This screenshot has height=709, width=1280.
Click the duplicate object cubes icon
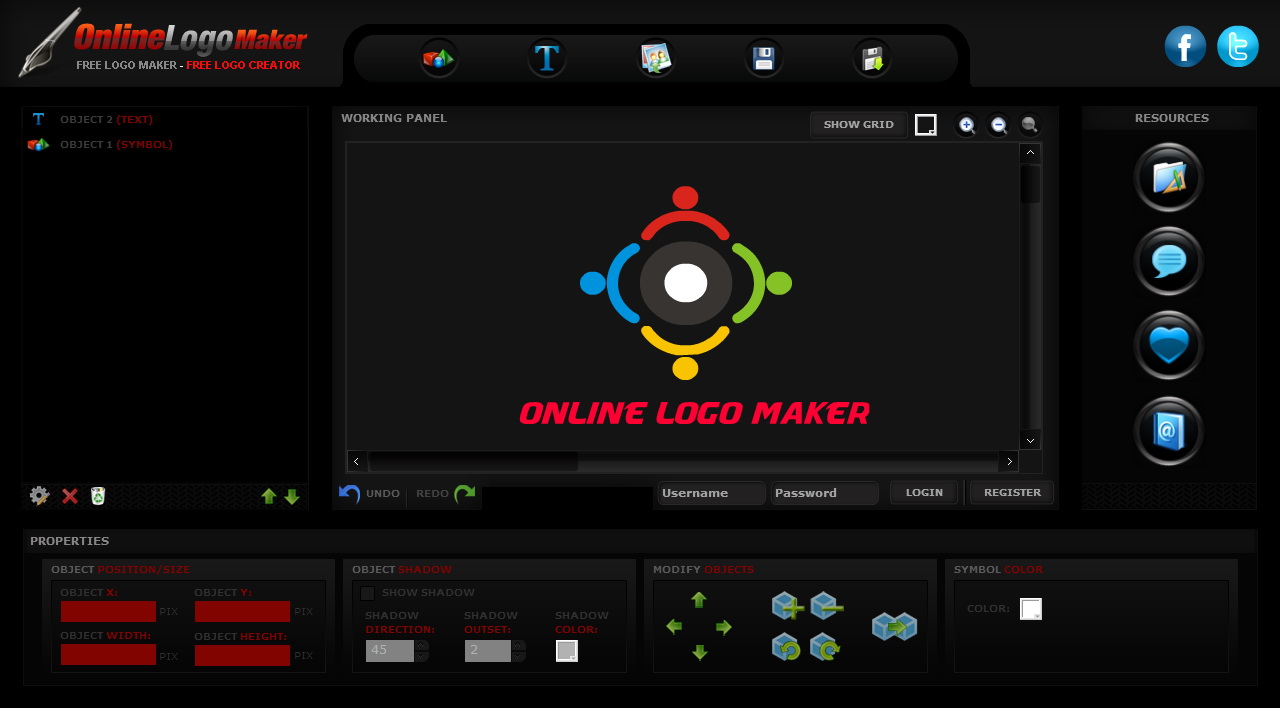(x=895, y=627)
